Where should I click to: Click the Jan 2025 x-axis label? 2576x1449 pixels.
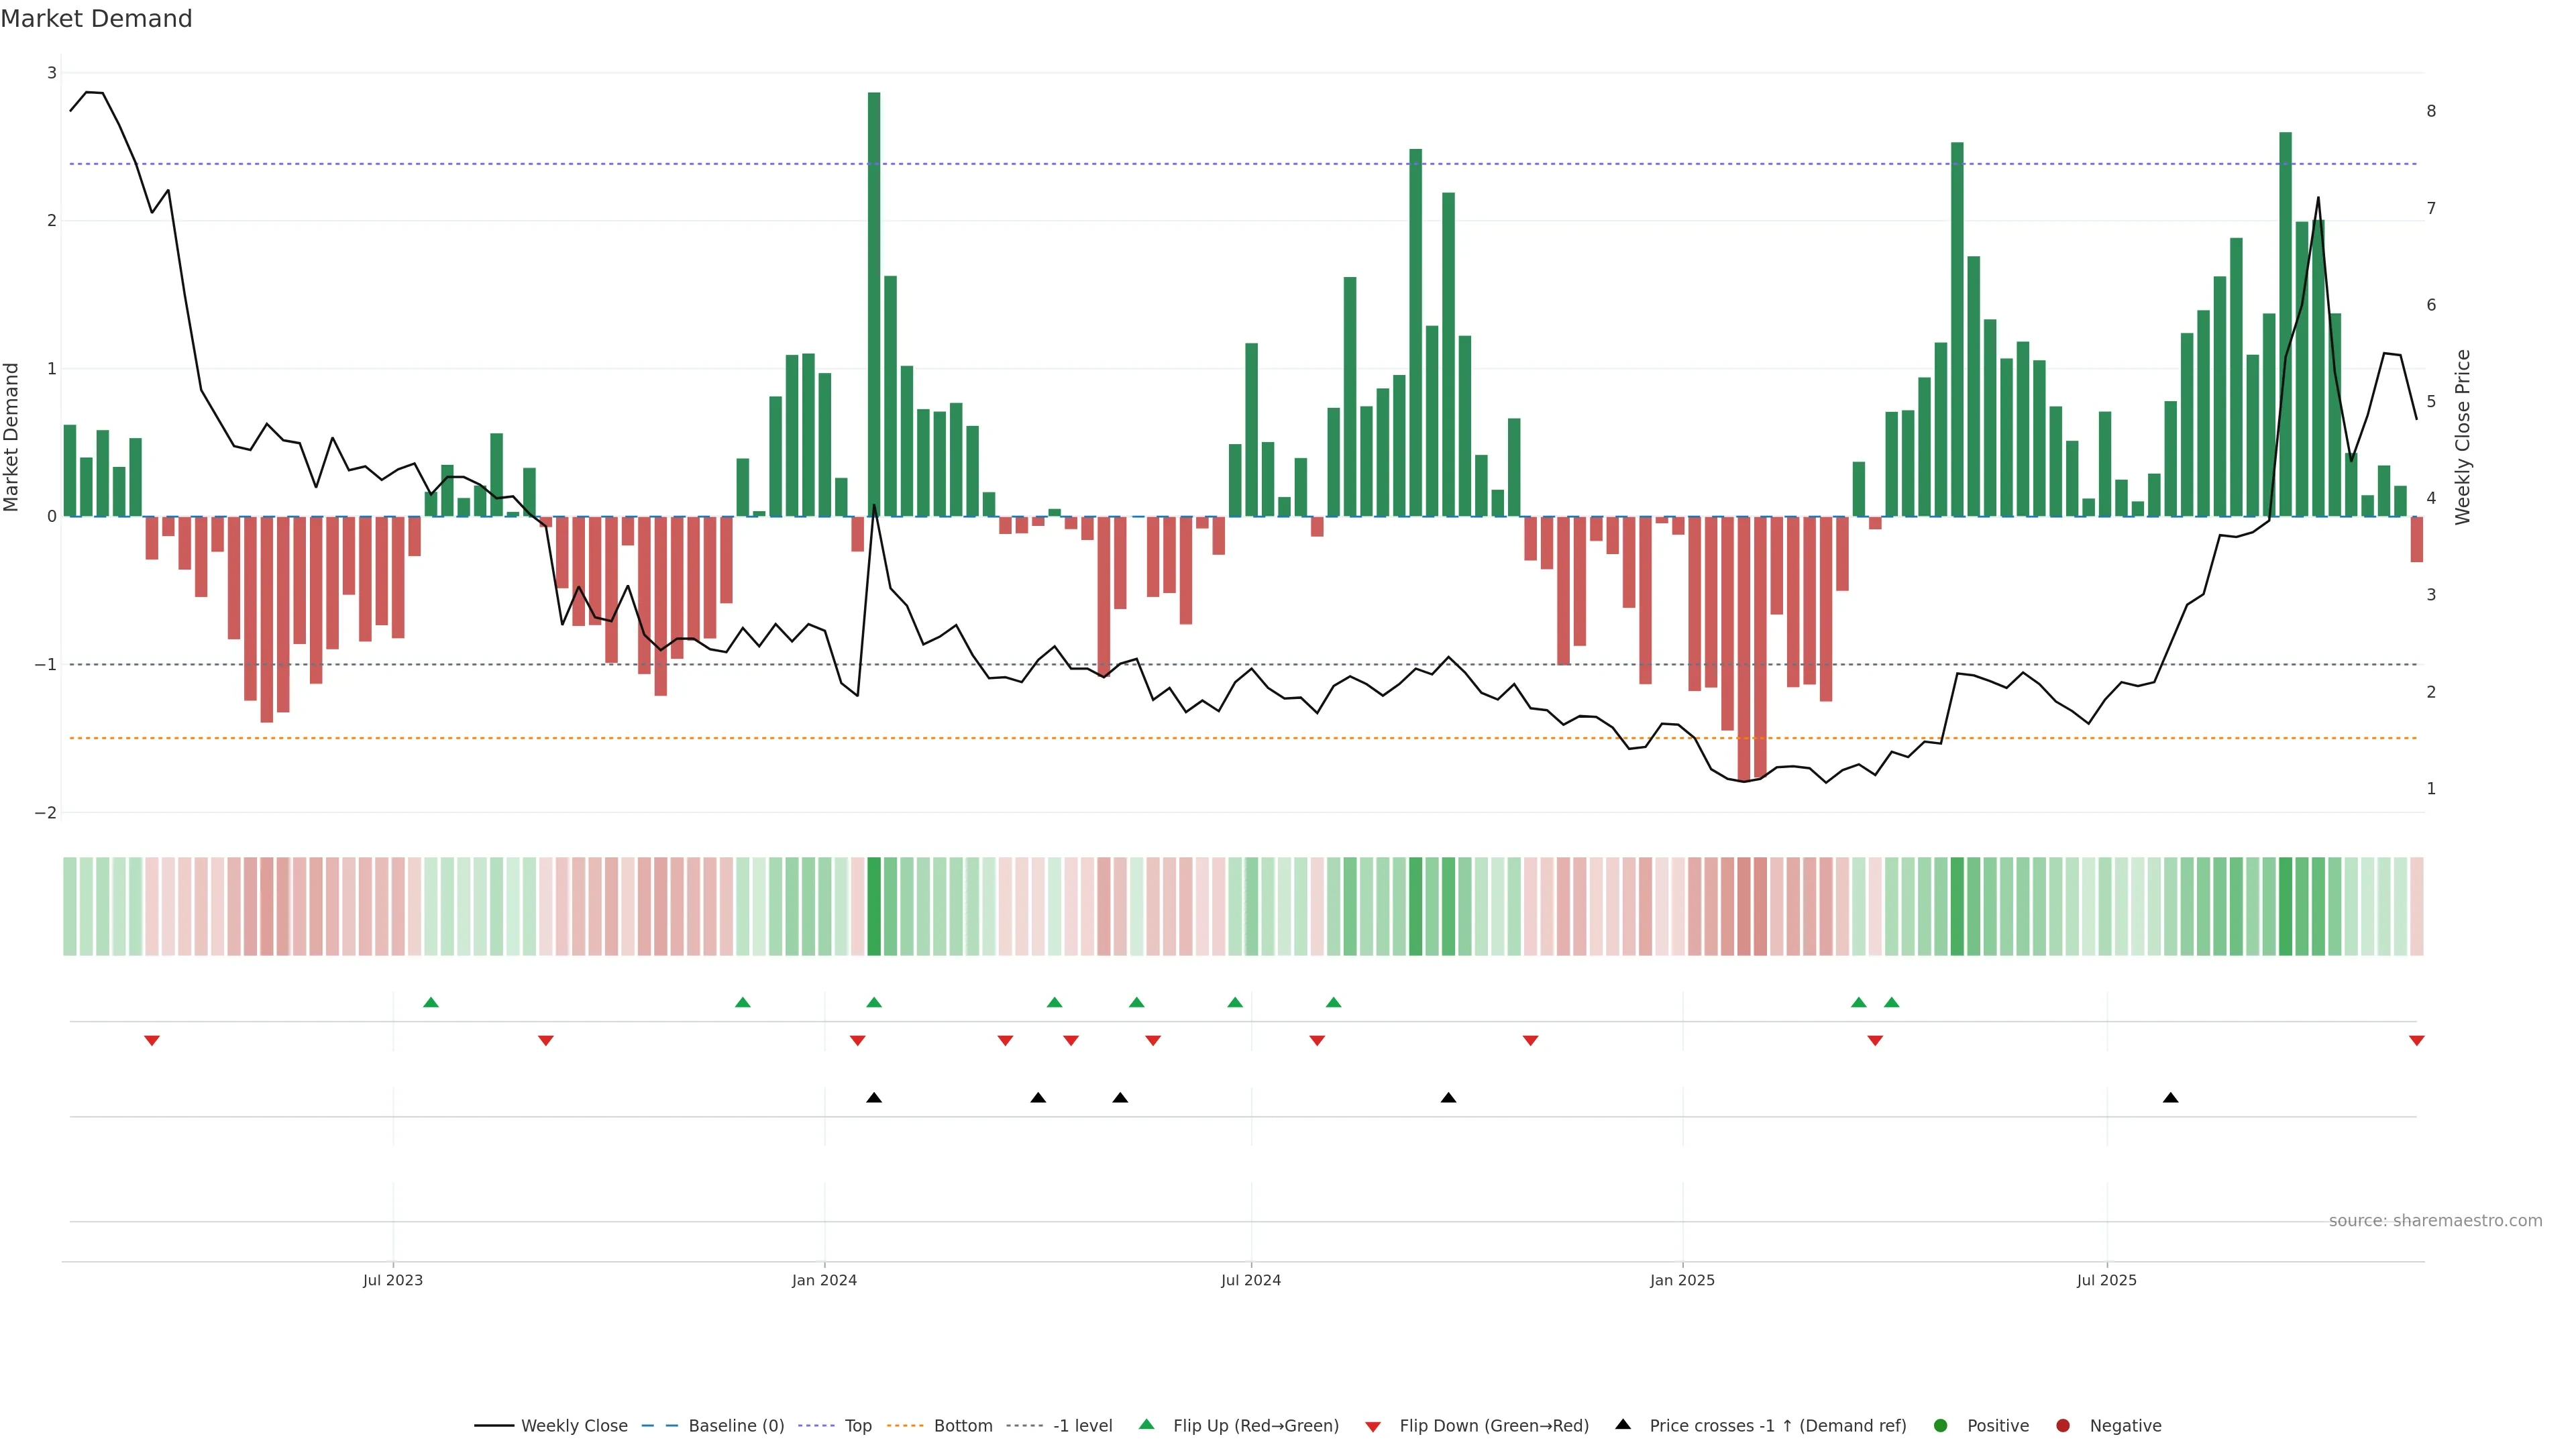click(1682, 1280)
